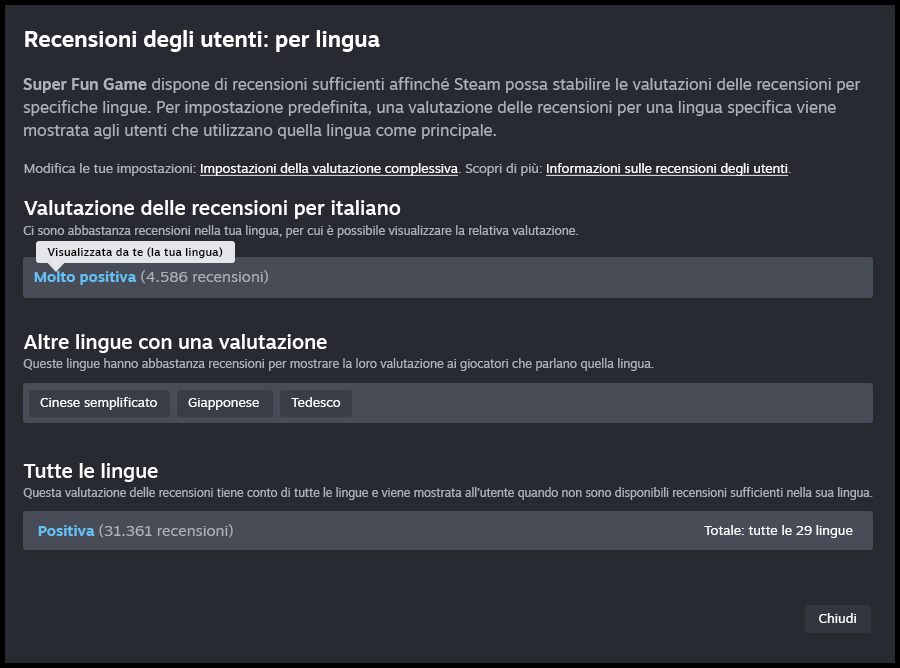Click the 'Visualizzata da te' tooltip
900x668 pixels.
tap(135, 252)
